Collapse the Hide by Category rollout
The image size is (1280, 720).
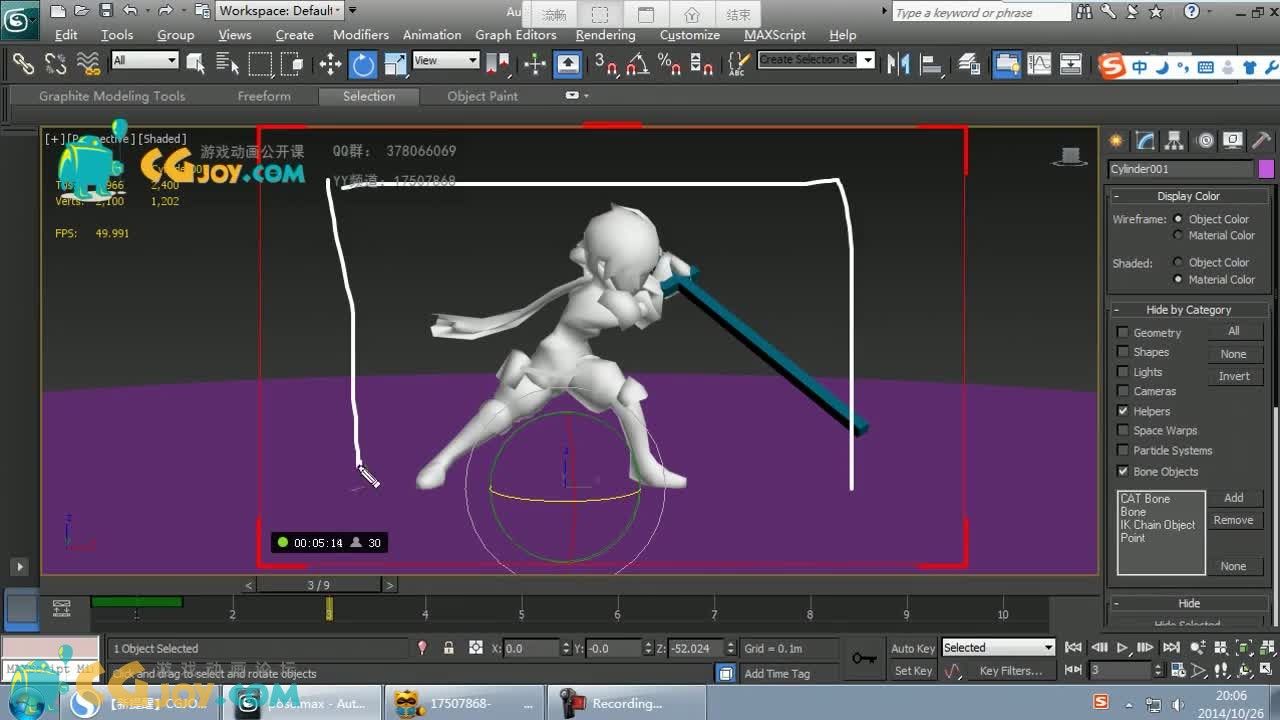(1188, 310)
